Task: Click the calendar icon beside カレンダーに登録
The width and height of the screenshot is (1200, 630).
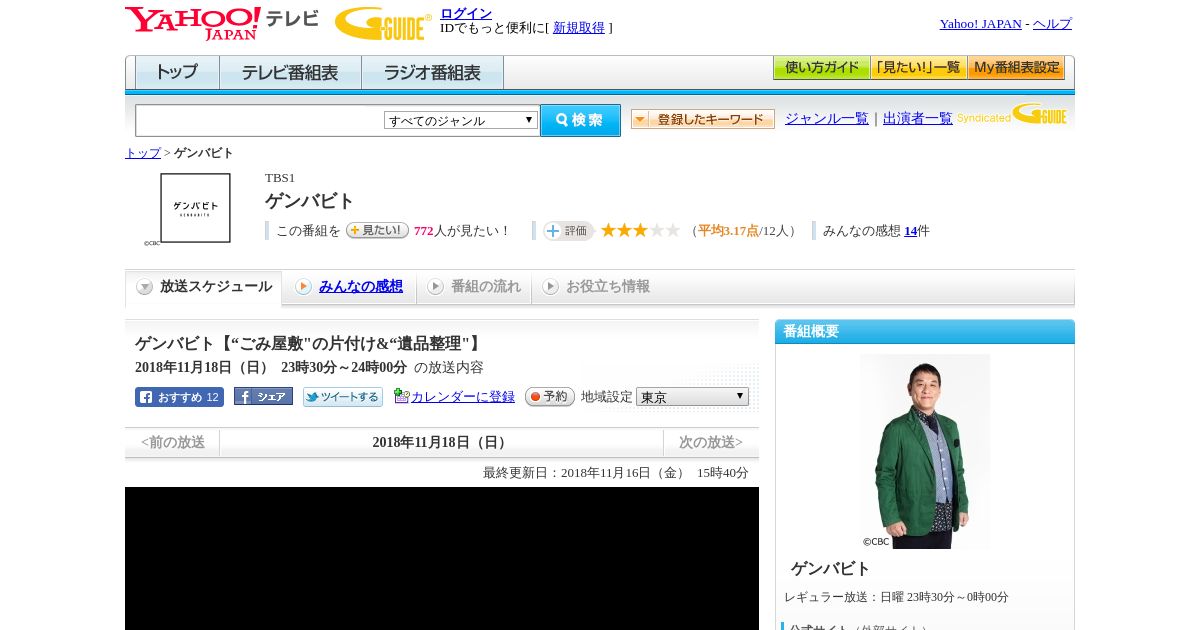Action: pos(402,396)
